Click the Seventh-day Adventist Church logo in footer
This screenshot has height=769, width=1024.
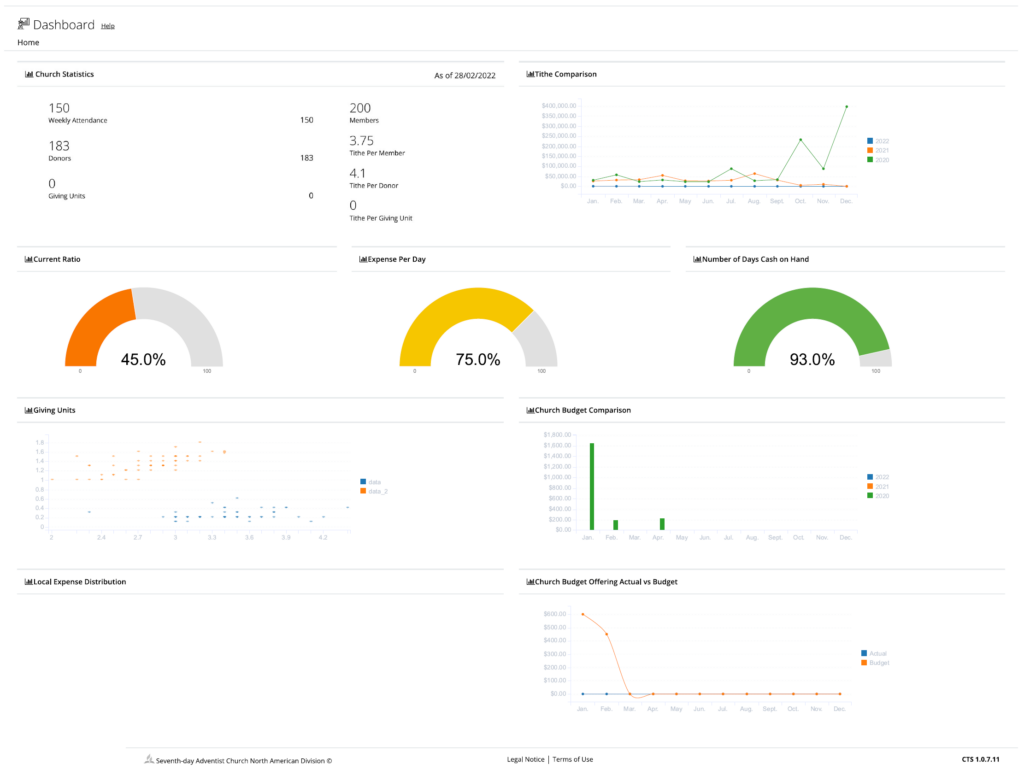pos(148,759)
